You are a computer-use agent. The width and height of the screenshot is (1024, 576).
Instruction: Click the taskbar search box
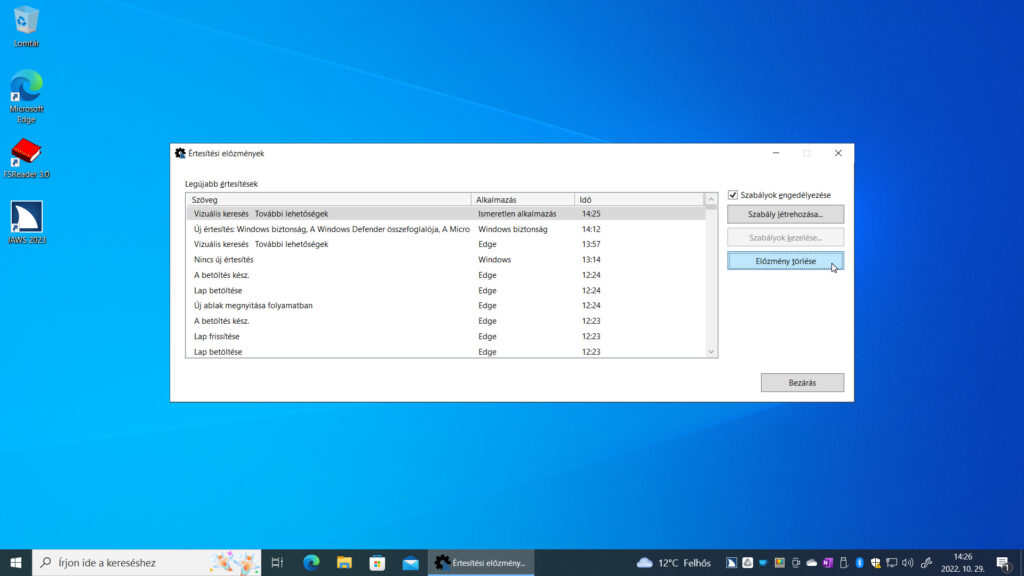pos(146,562)
